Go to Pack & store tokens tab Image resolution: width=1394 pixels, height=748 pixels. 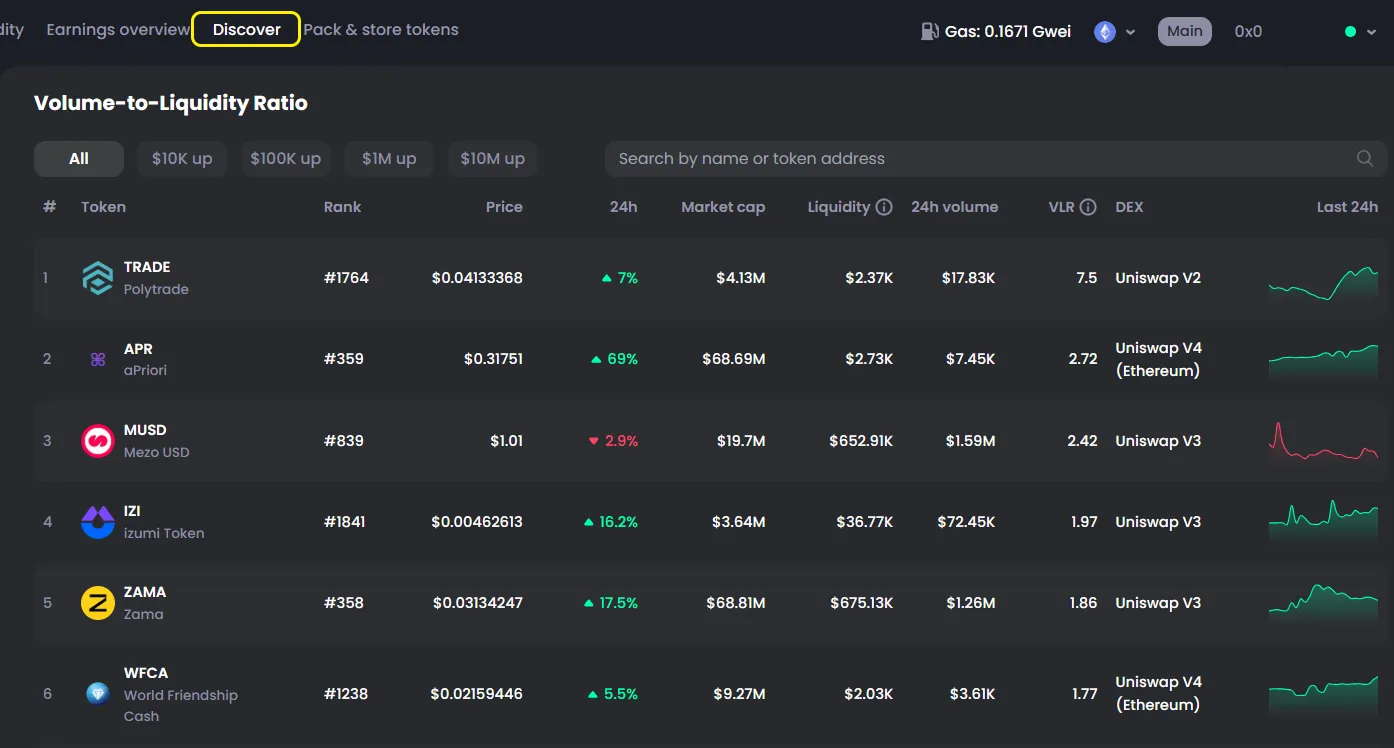381,30
